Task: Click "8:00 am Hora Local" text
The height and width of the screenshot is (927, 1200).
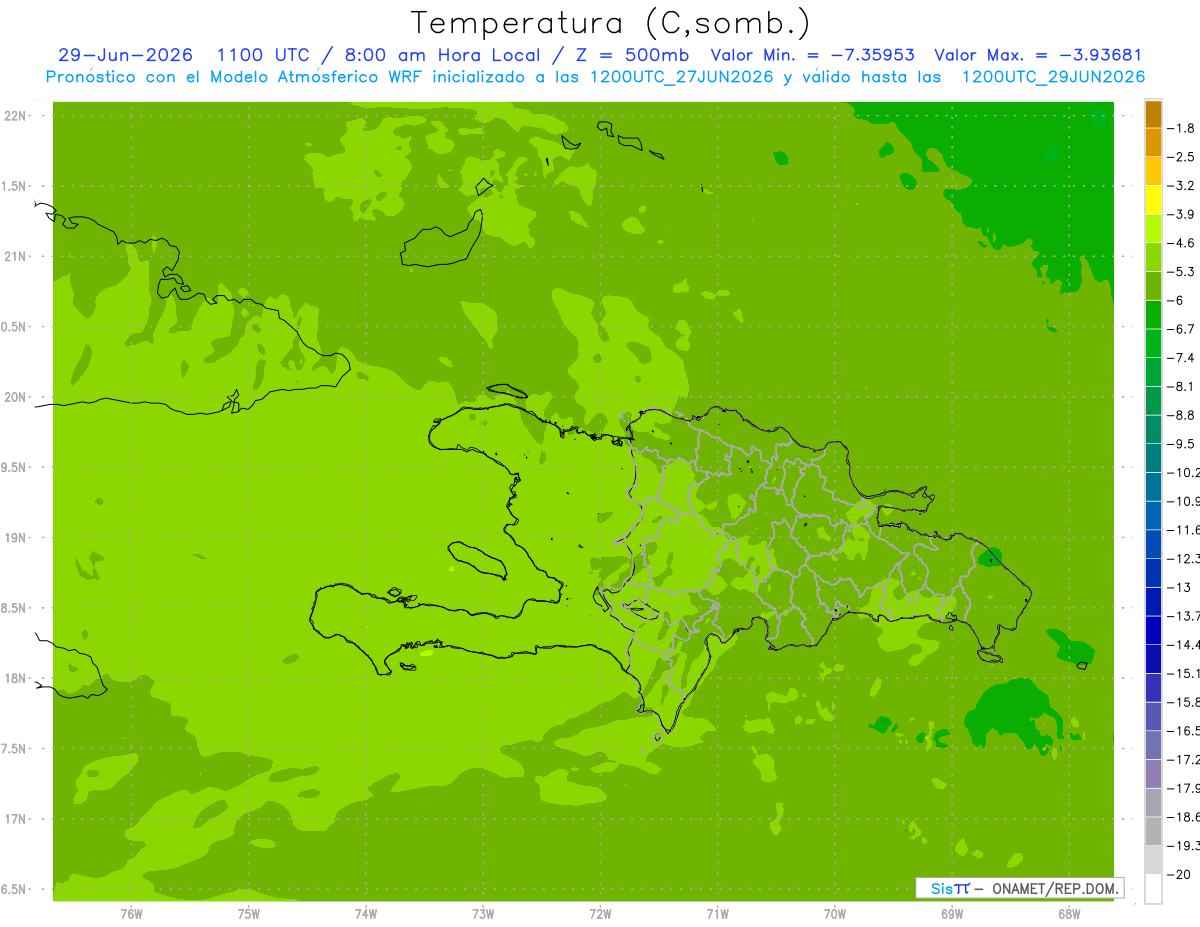Action: tap(445, 55)
